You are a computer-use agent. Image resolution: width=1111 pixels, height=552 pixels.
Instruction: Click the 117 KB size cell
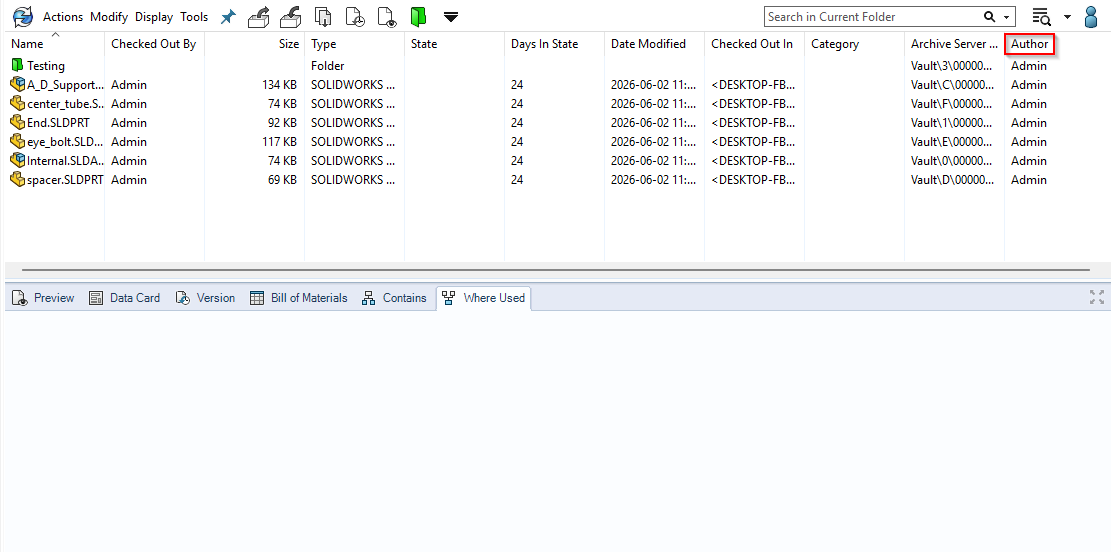click(x=279, y=142)
